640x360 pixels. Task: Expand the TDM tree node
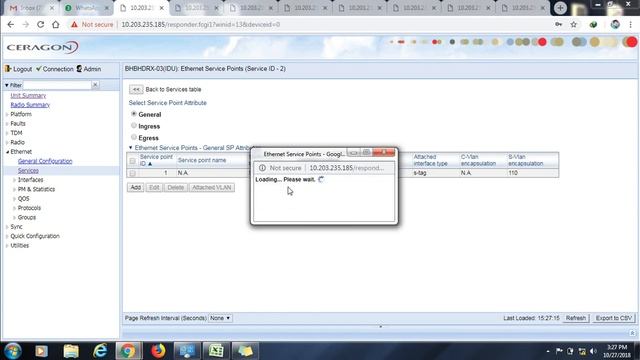point(7,133)
